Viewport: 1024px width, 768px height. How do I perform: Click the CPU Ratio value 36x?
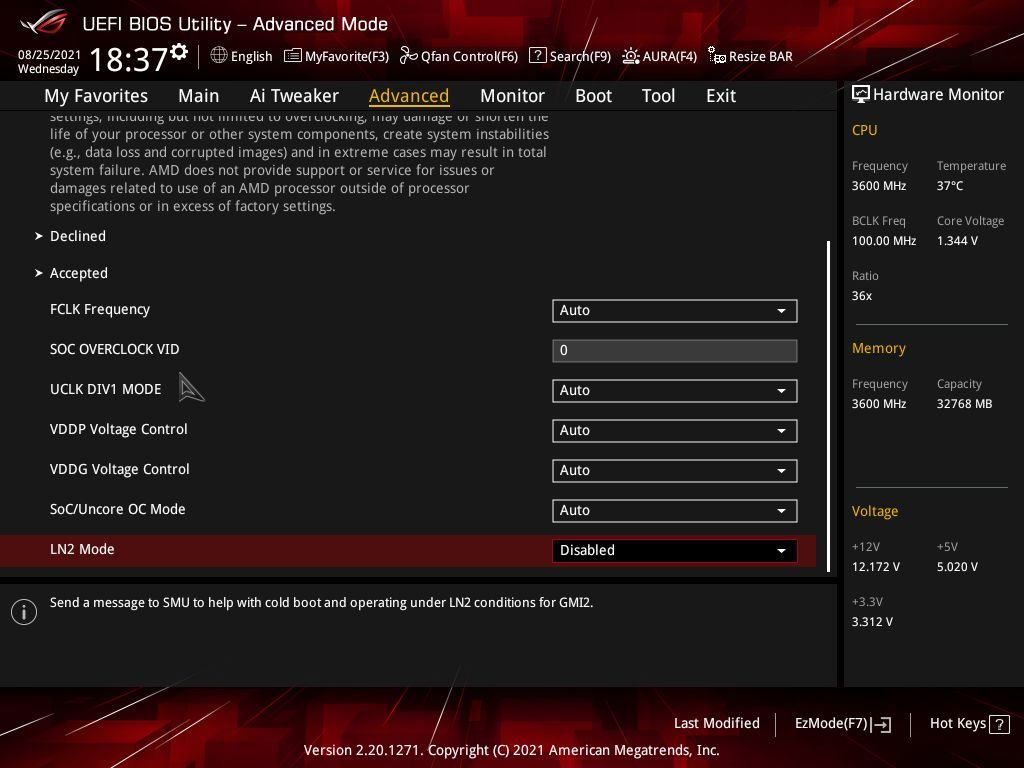(861, 295)
